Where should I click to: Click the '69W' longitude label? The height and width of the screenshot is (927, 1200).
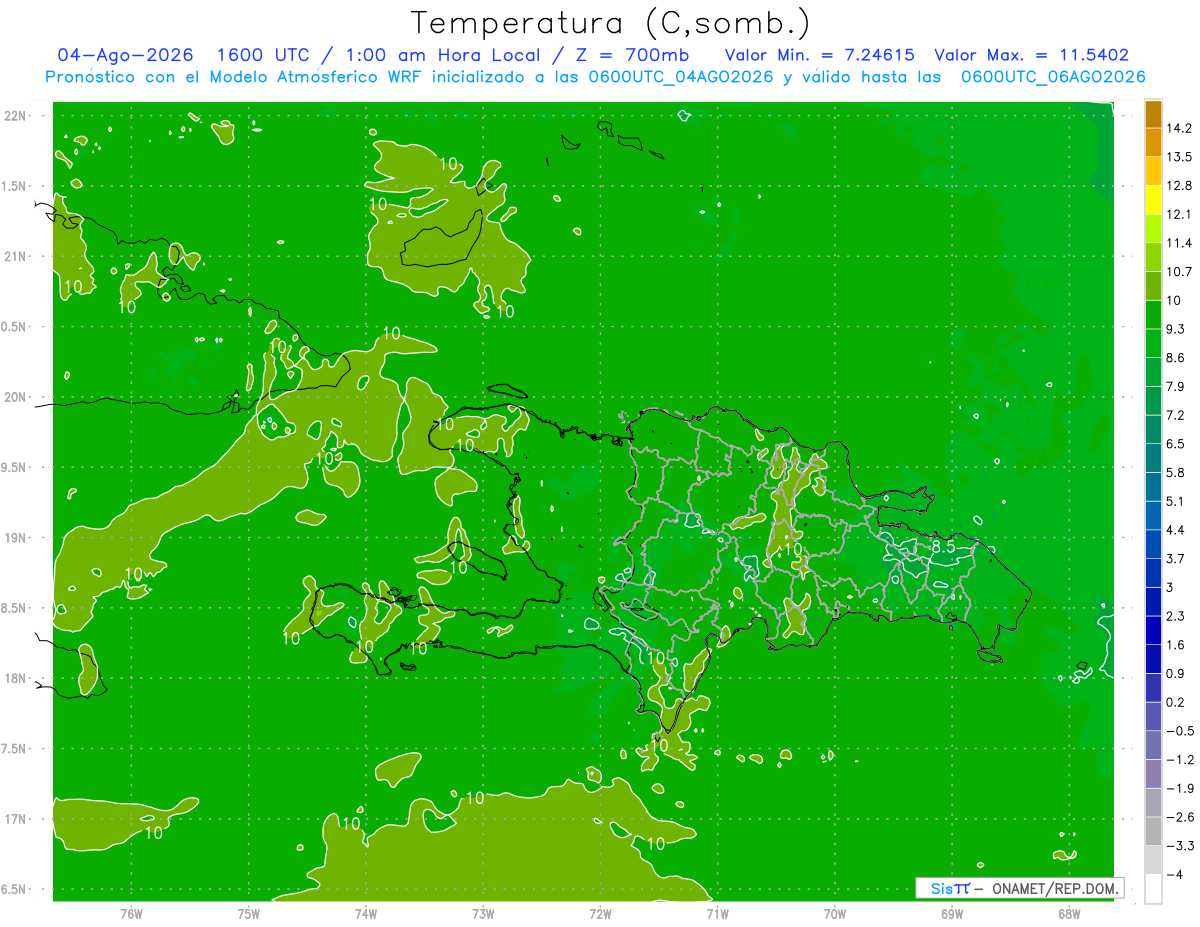(x=952, y=914)
